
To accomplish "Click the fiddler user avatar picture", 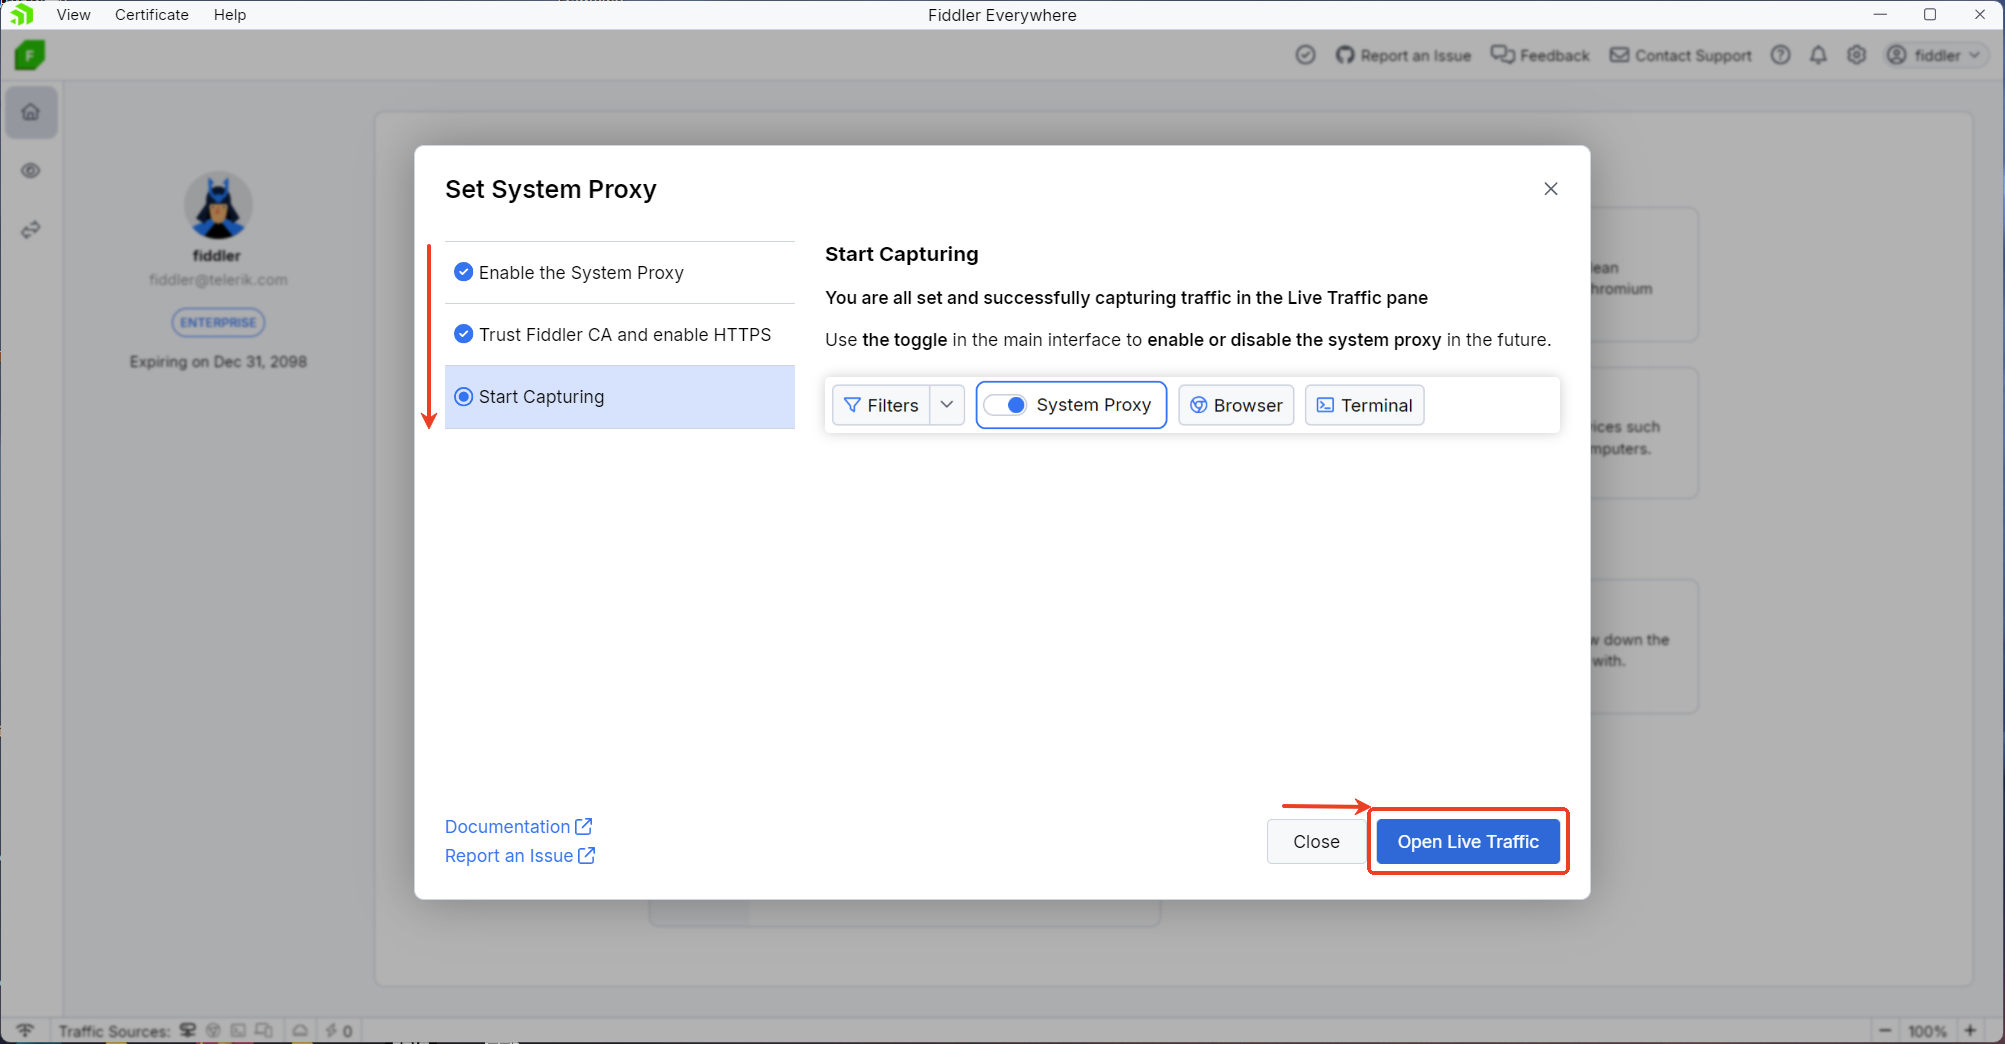I will 218,206.
